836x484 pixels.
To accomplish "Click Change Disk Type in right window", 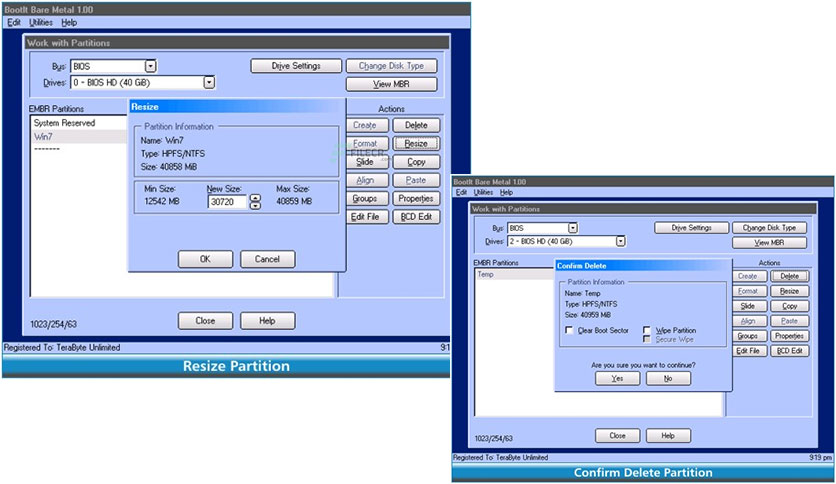I will tap(769, 228).
